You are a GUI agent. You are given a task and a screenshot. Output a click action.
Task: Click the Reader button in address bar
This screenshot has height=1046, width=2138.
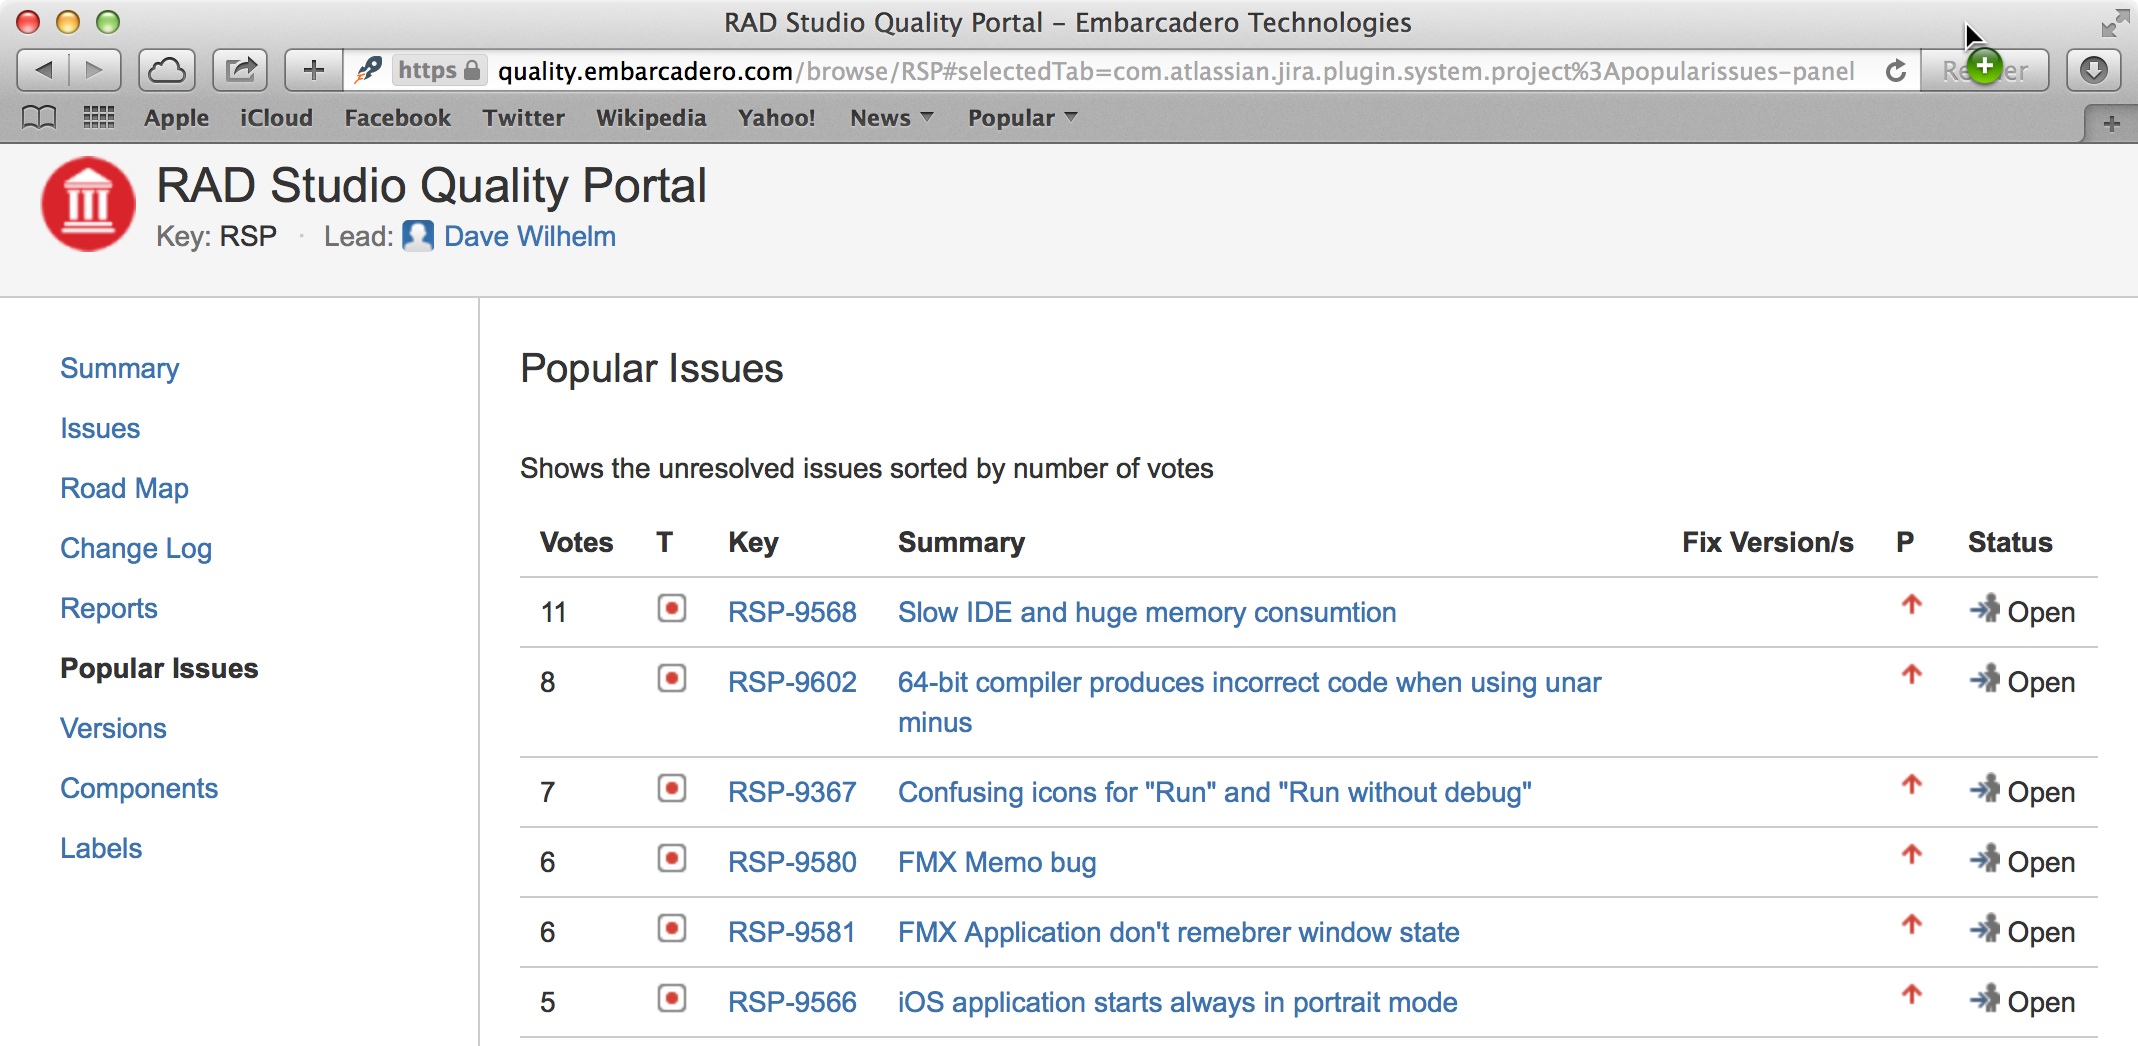(1985, 70)
